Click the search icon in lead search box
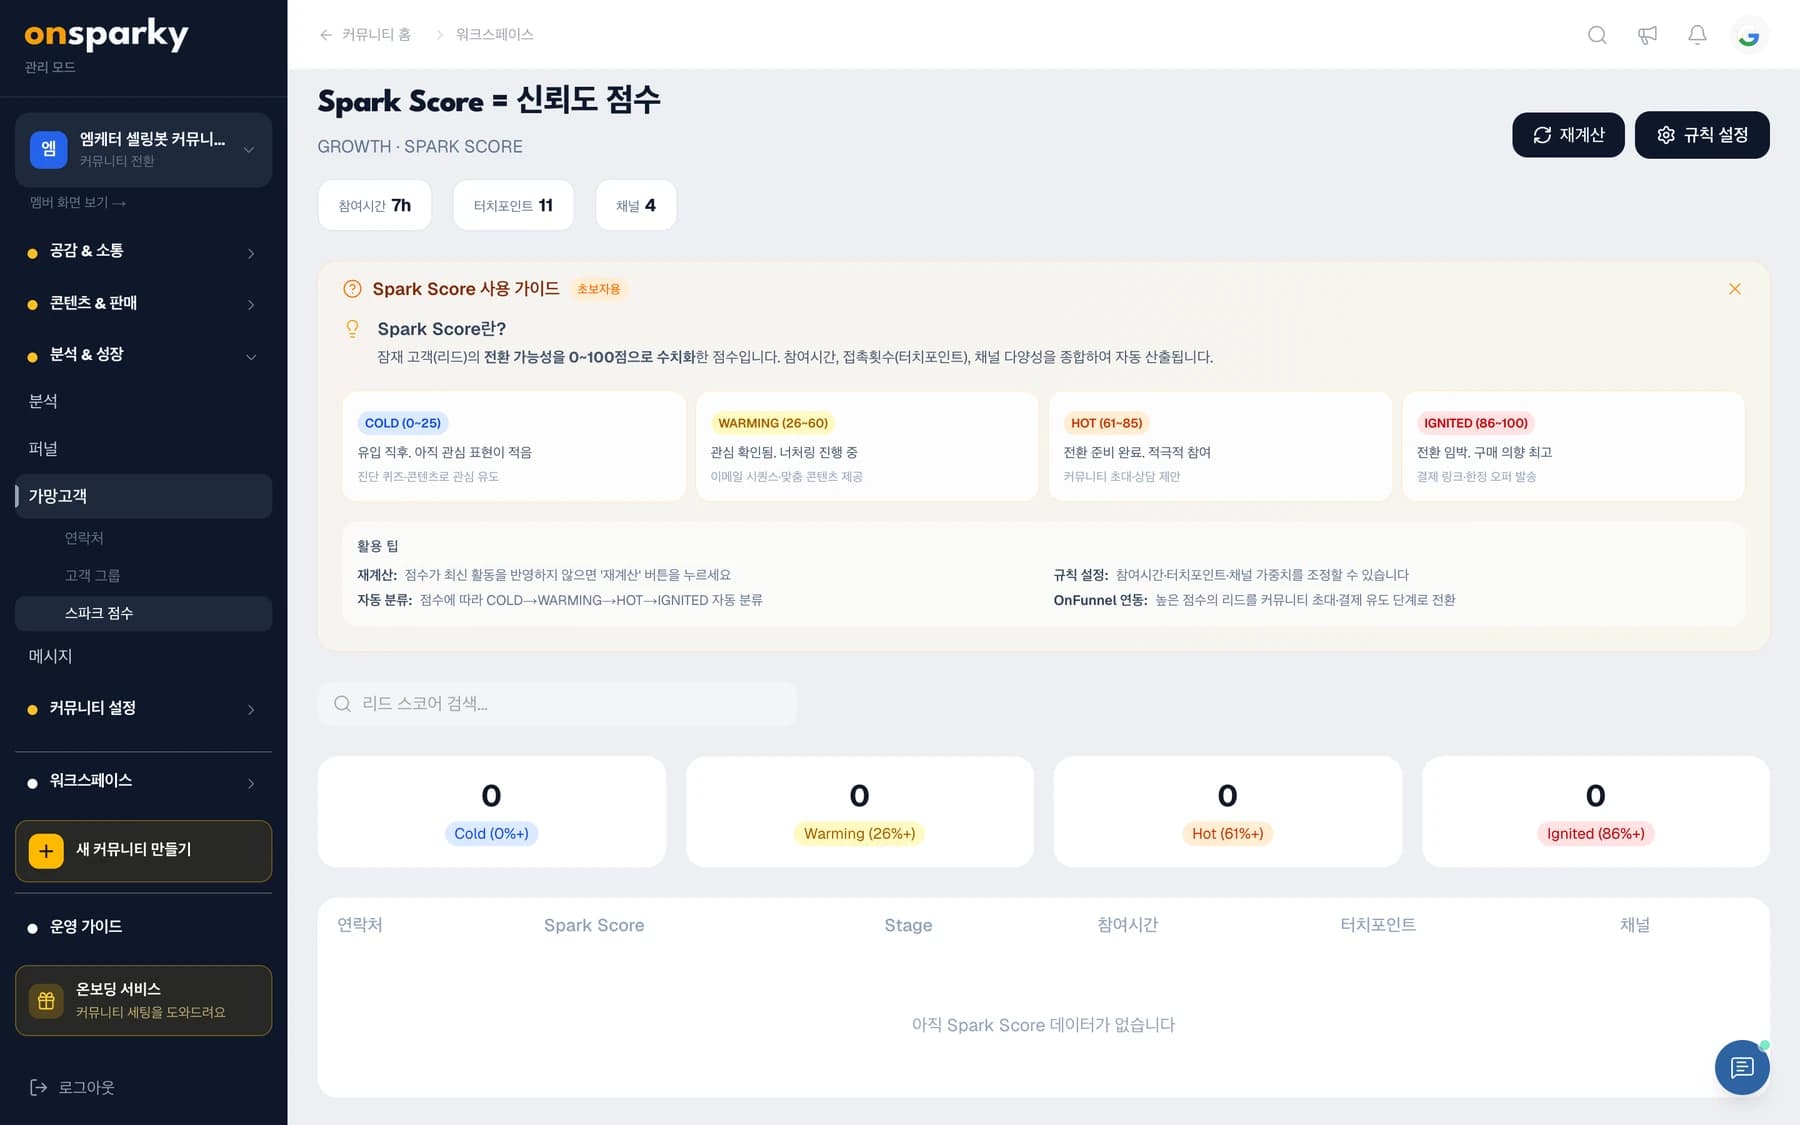The width and height of the screenshot is (1800, 1125). pyautogui.click(x=342, y=704)
